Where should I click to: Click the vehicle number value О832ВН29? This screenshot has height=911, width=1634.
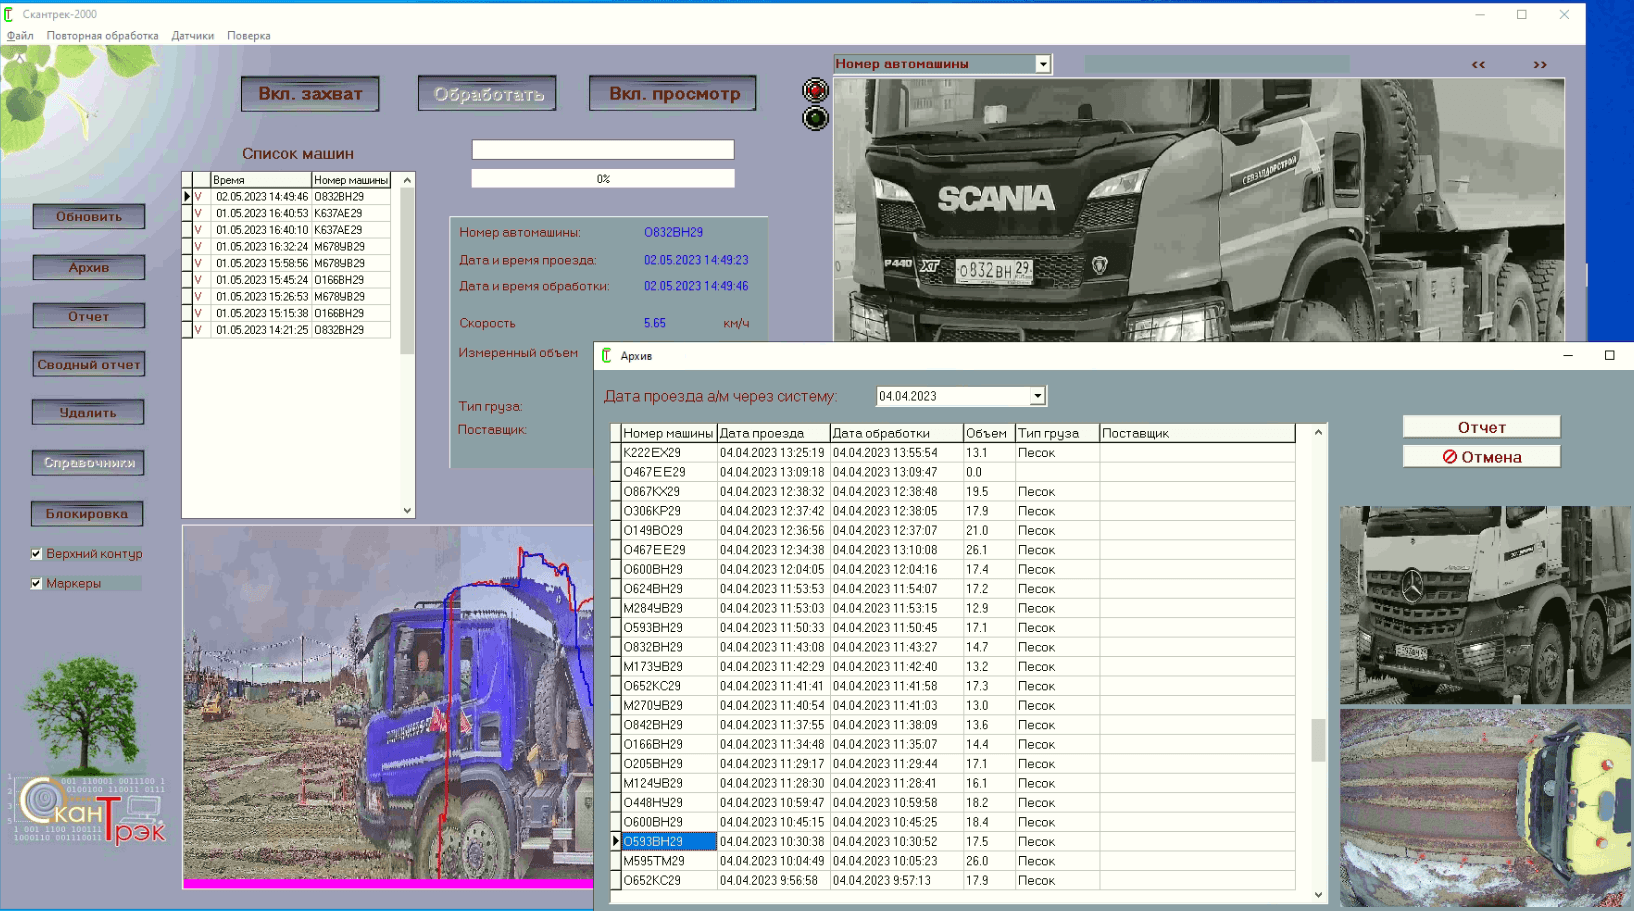673,232
